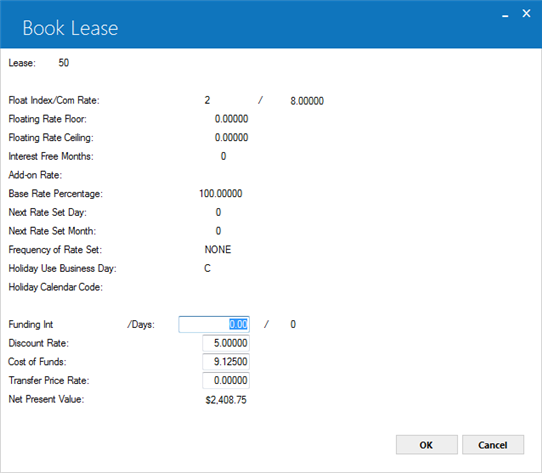Click the Net Present Value amount
The image size is (542, 473).
pos(226,400)
